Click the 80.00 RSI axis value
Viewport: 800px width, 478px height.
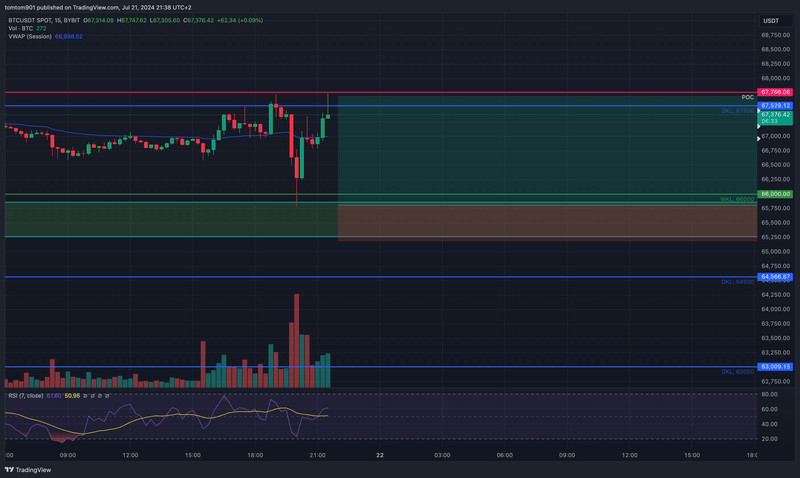tap(769, 394)
